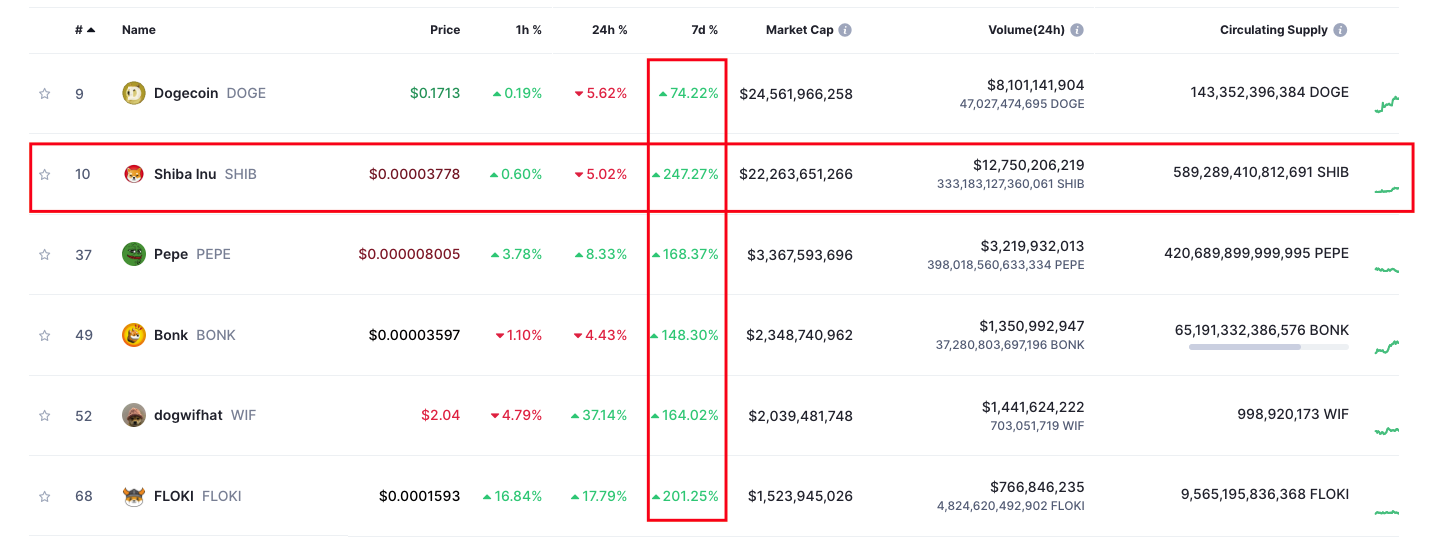The image size is (1446, 538).
Task: Click the Dogecoin coin logo icon
Action: [x=133, y=93]
